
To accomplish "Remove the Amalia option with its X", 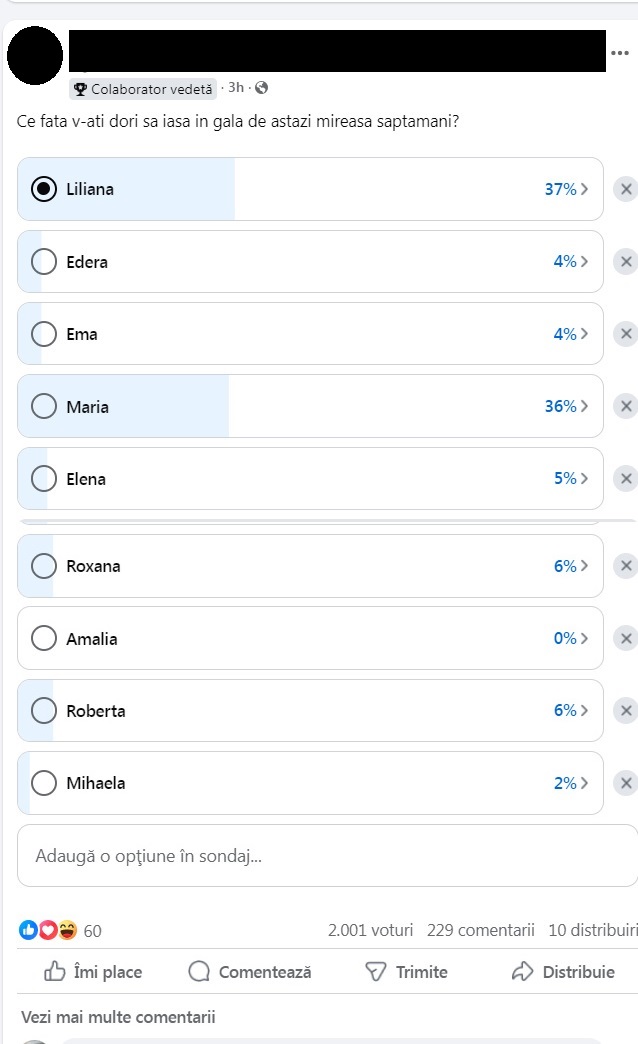I will point(625,638).
